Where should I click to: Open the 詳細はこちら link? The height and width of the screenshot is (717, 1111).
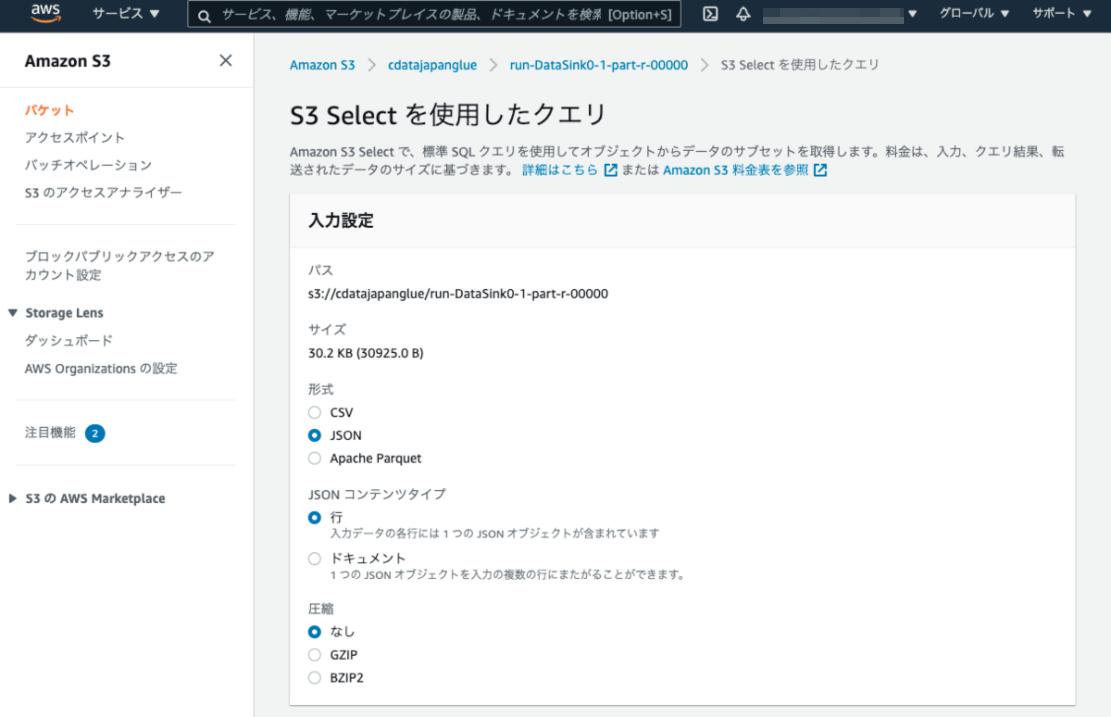tap(560, 170)
